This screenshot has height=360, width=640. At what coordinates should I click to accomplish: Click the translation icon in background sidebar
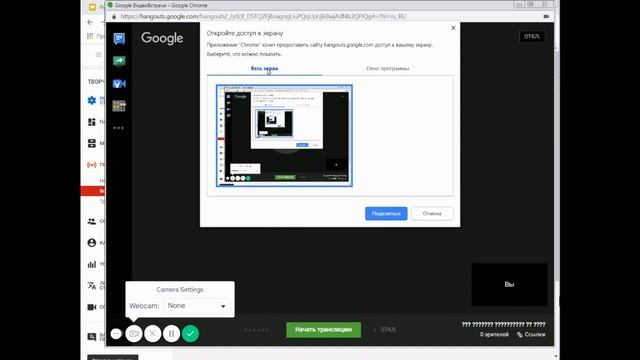[x=92, y=285]
